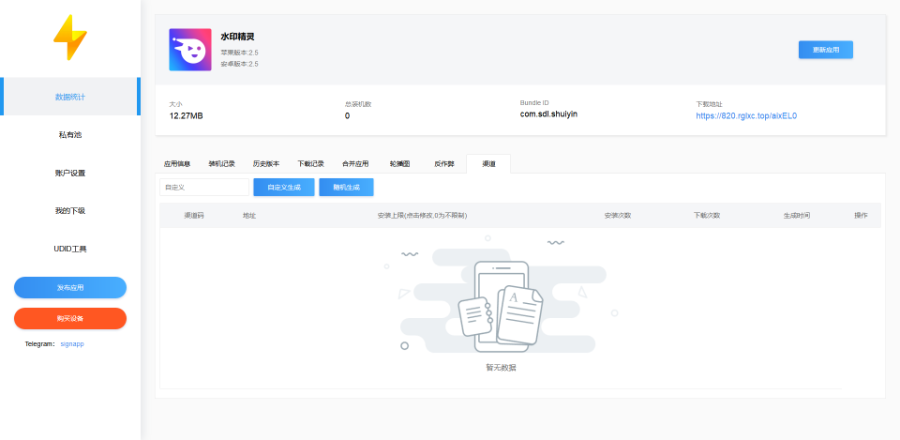Click the lightning bolt logo

70,39
